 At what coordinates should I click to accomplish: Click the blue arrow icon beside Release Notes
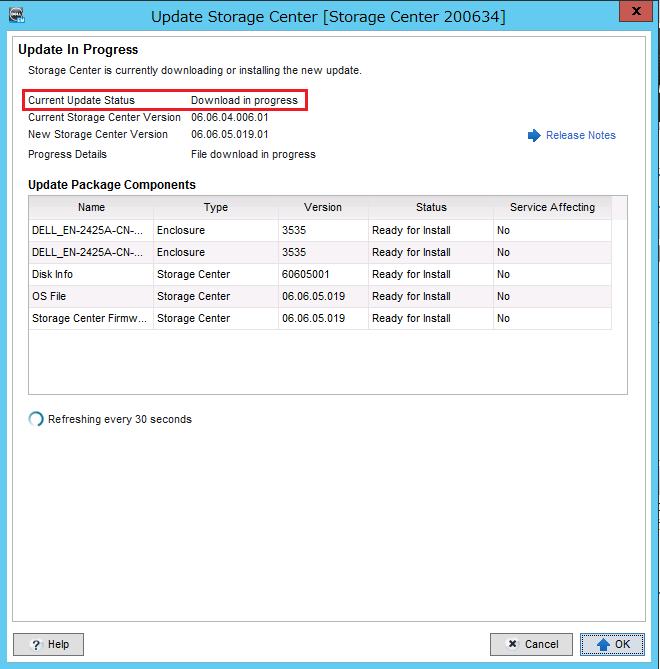click(534, 136)
